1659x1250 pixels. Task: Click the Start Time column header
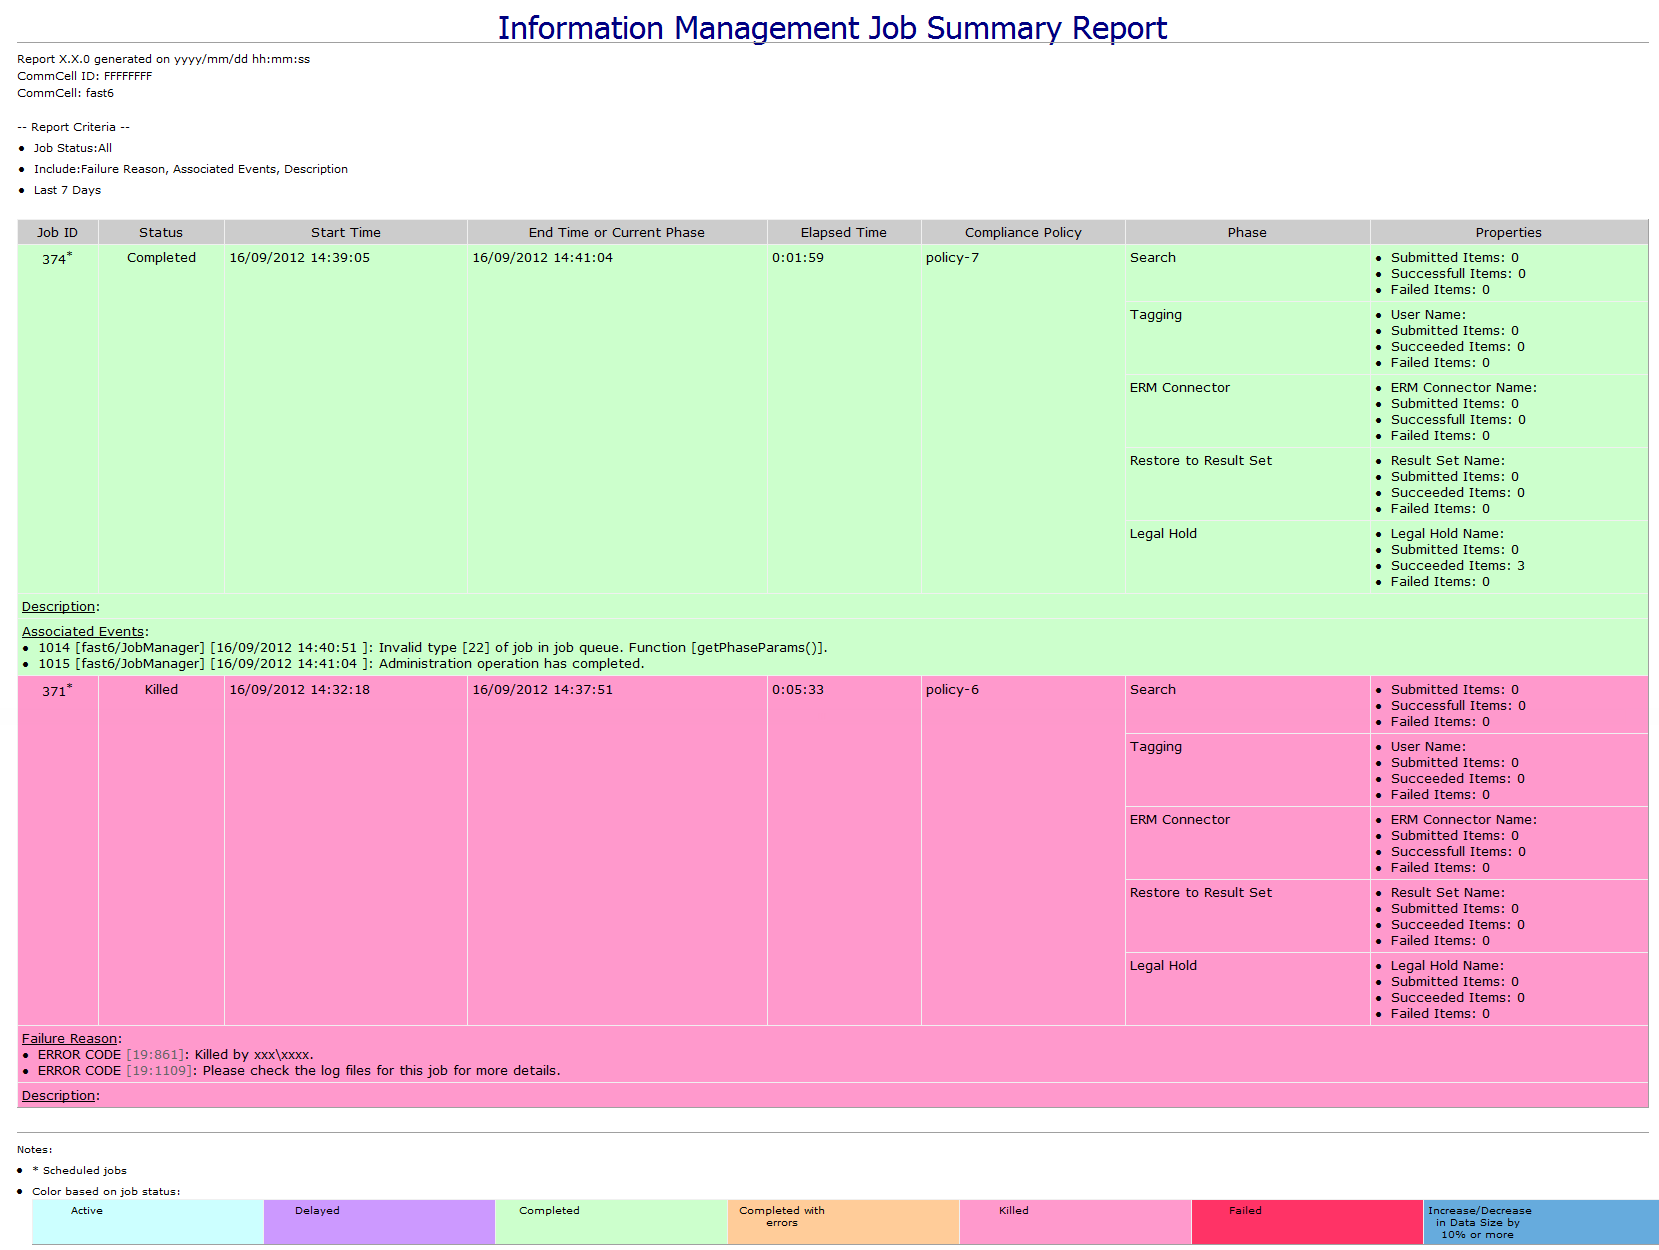click(345, 233)
